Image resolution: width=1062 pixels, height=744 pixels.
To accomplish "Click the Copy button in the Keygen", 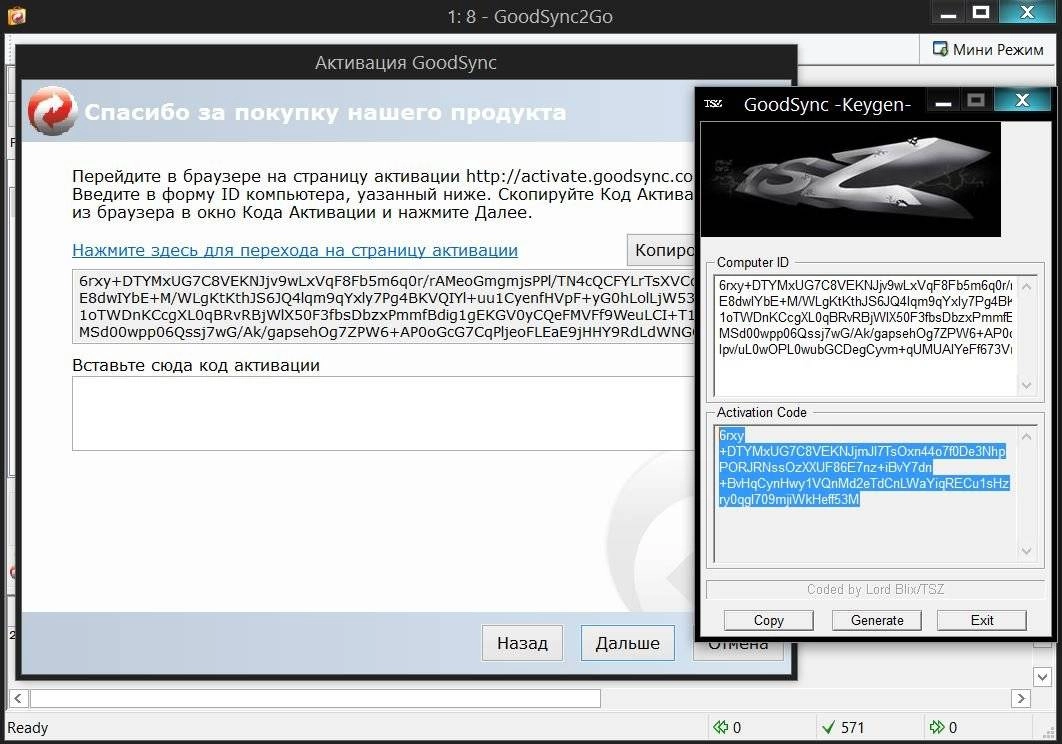I will [768, 620].
